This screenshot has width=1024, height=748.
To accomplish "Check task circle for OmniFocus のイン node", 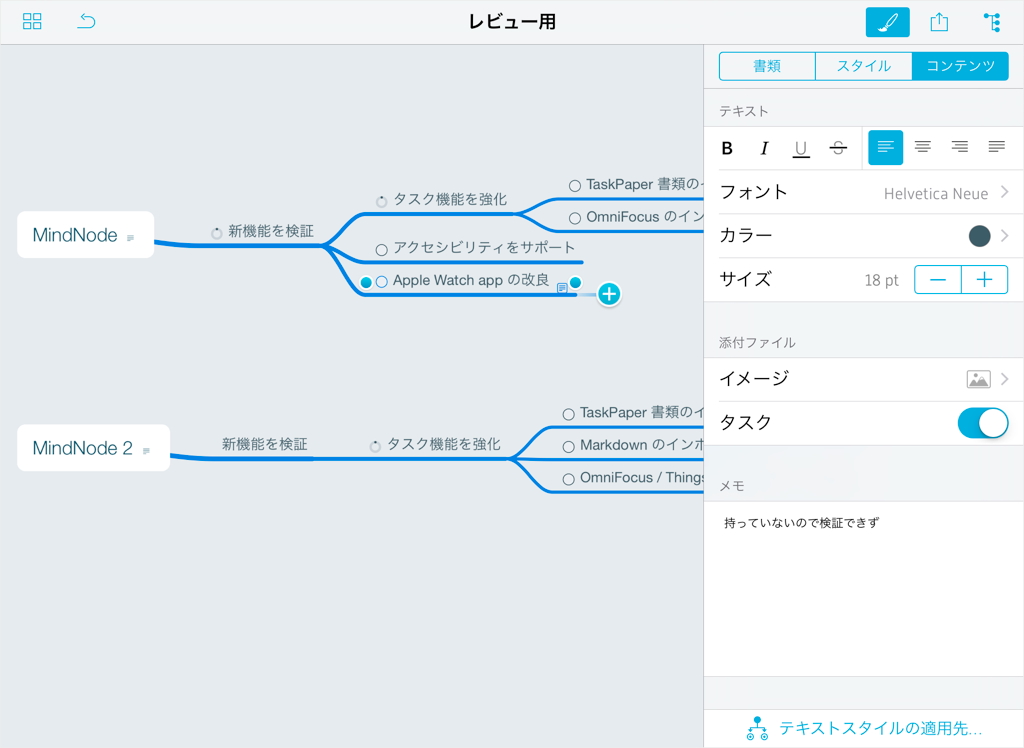I will click(575, 218).
